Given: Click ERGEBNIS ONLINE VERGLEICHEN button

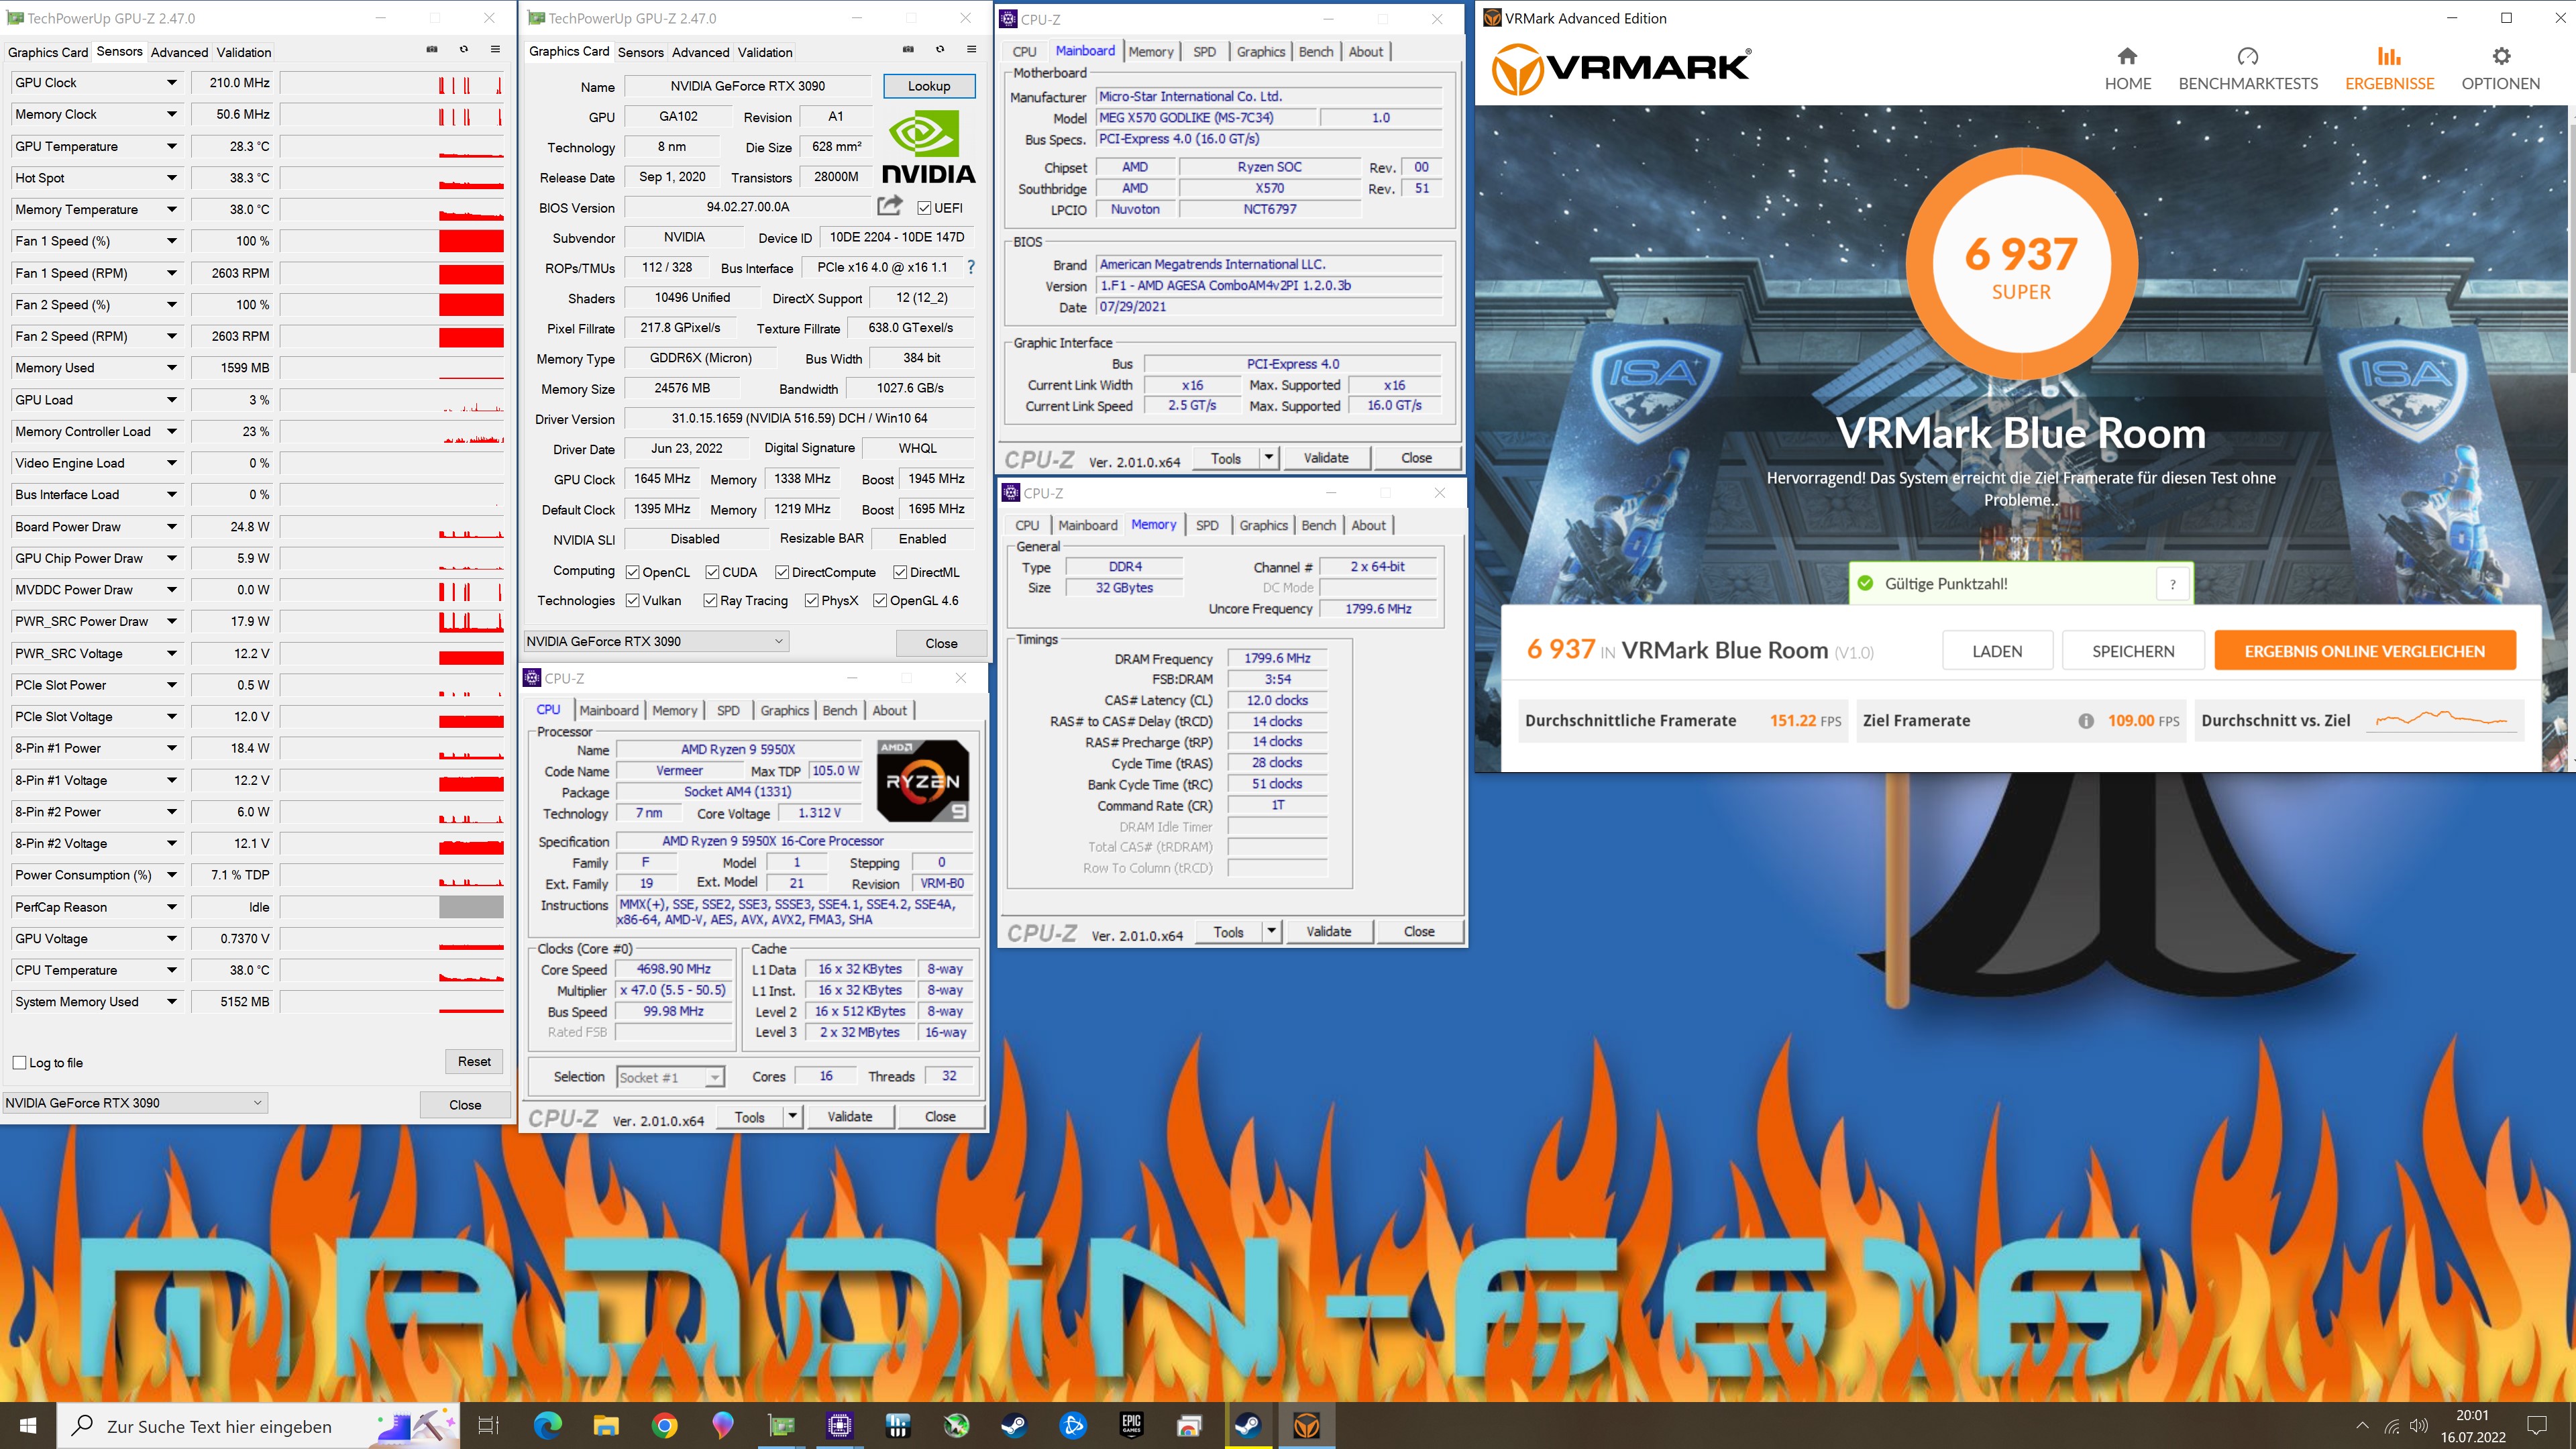Looking at the screenshot, I should (x=2364, y=651).
